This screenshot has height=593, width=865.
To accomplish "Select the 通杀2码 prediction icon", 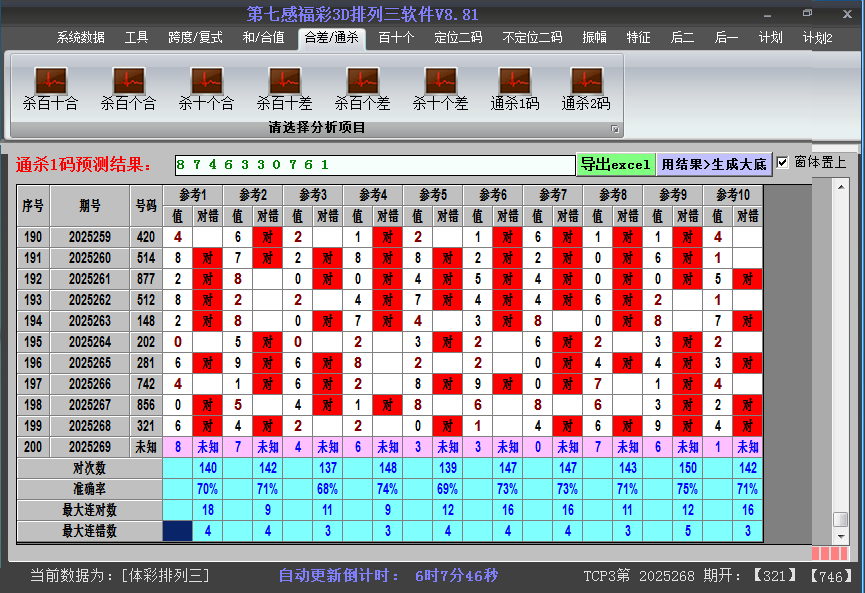I will pos(586,88).
